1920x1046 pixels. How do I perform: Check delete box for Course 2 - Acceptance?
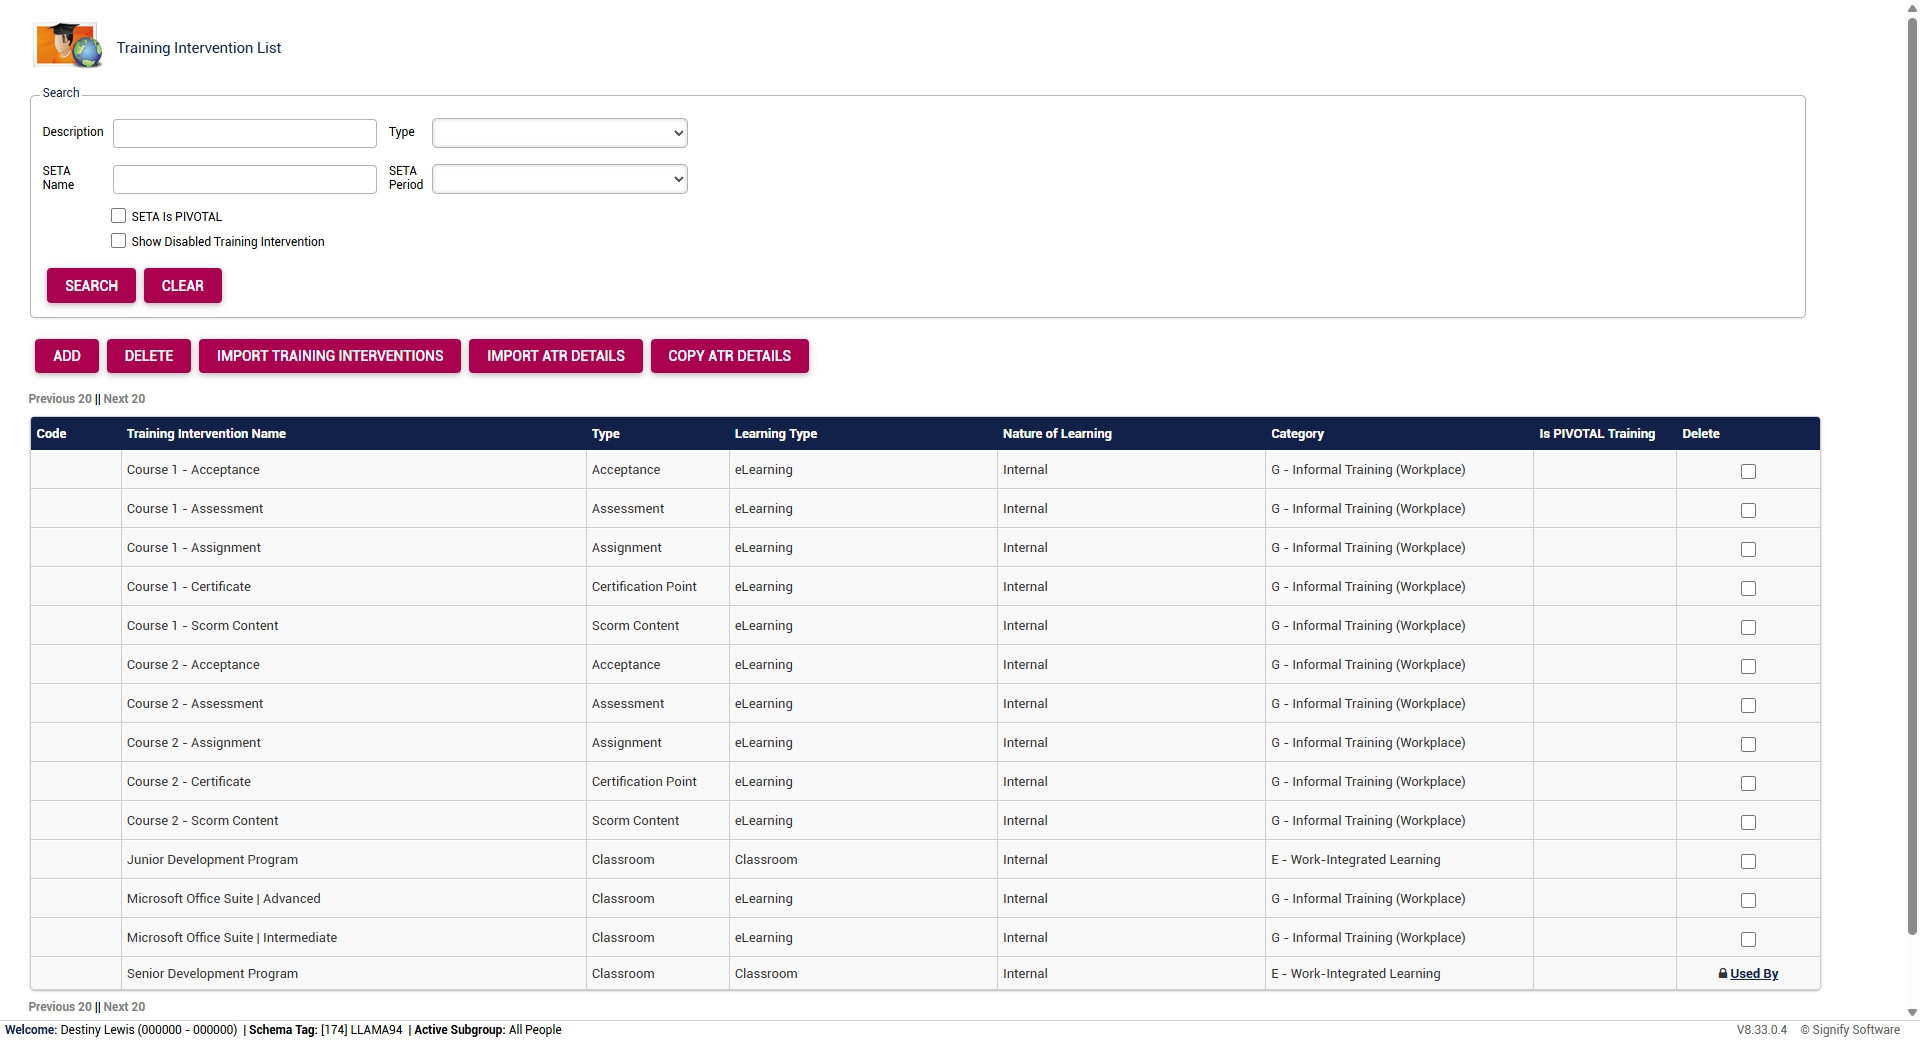(1748, 666)
